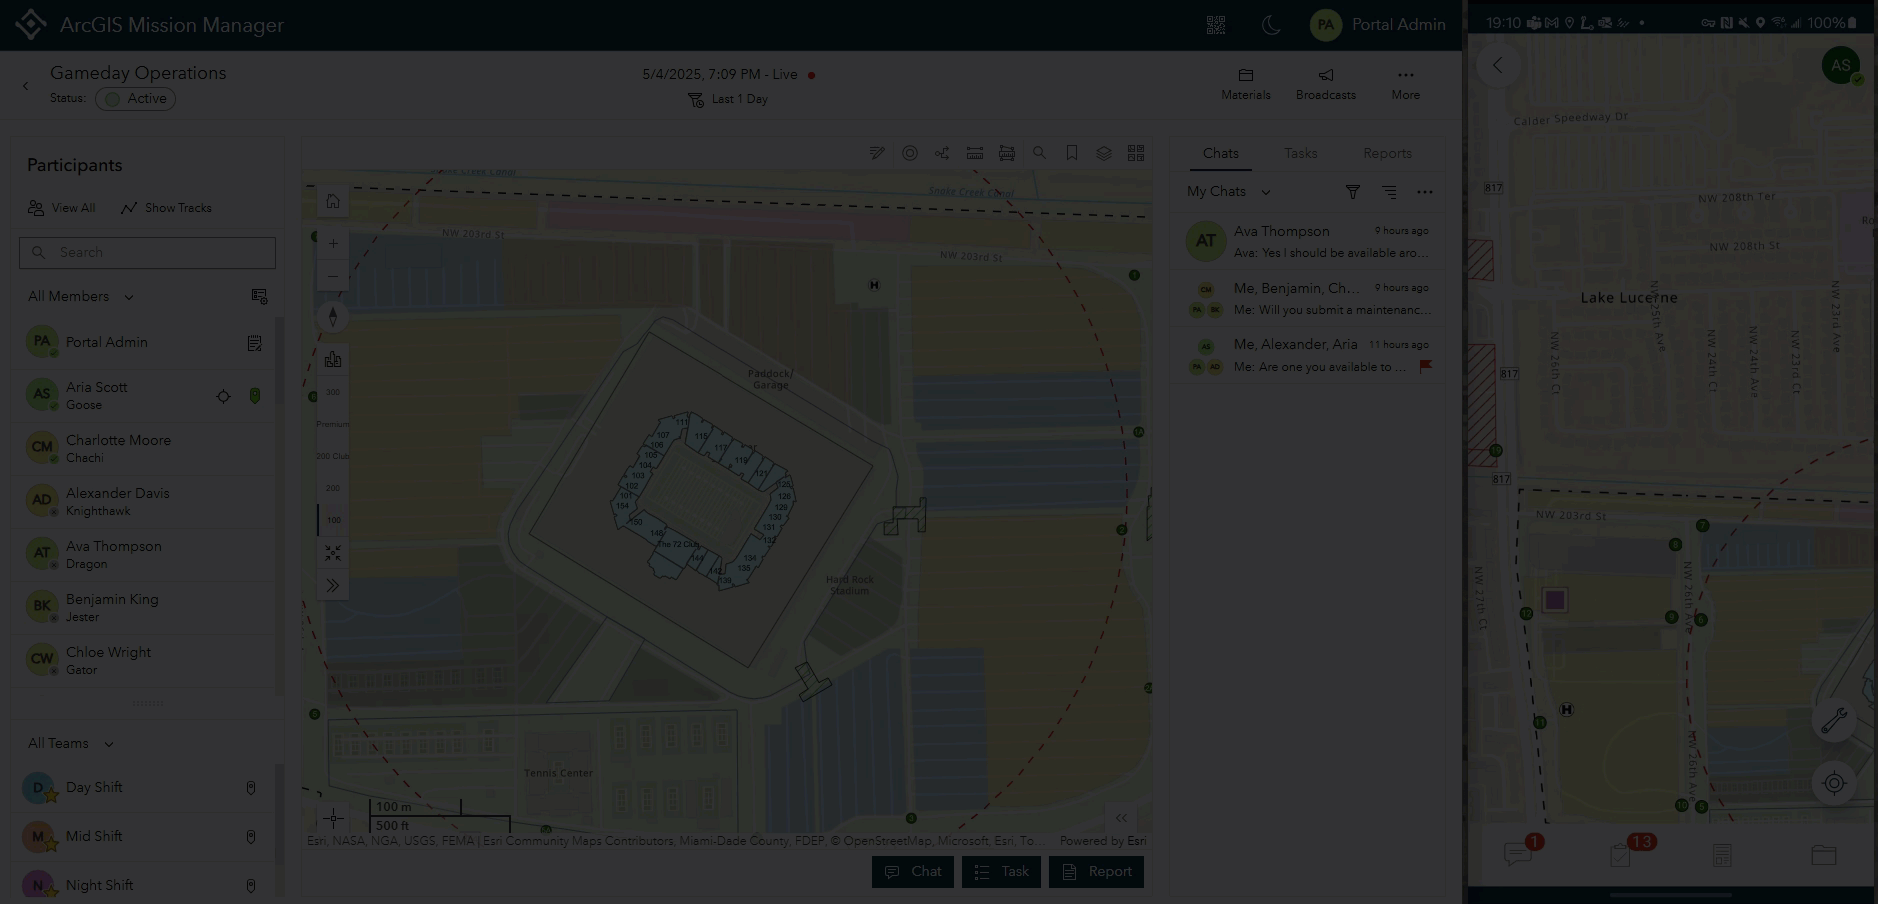Select the circular target tool above map
The width and height of the screenshot is (1878, 904).
click(x=910, y=153)
